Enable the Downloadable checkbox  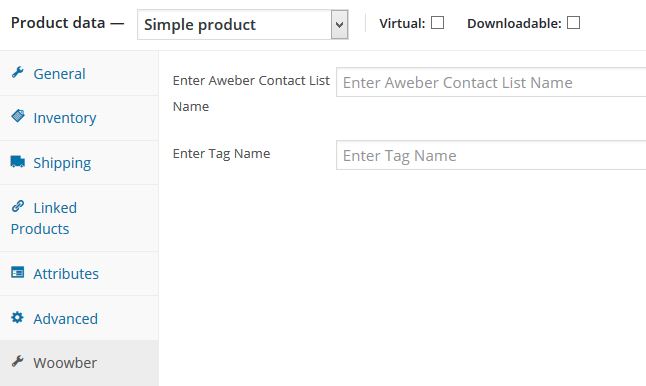click(573, 23)
